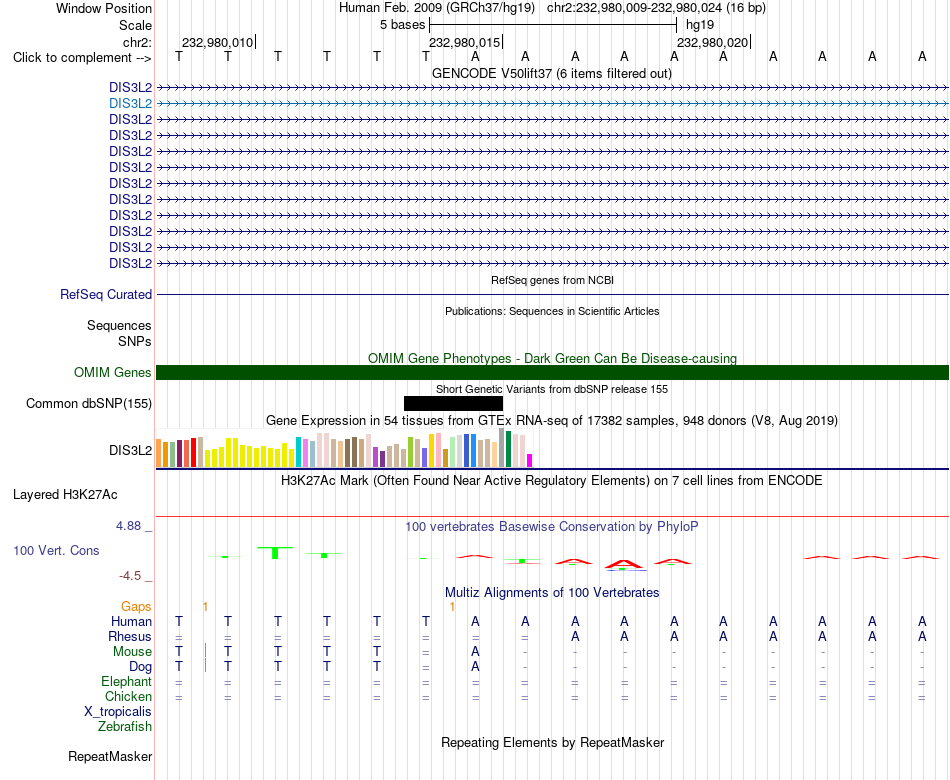Select the Dog alignment row label
The height and width of the screenshot is (780, 950).
pos(141,667)
